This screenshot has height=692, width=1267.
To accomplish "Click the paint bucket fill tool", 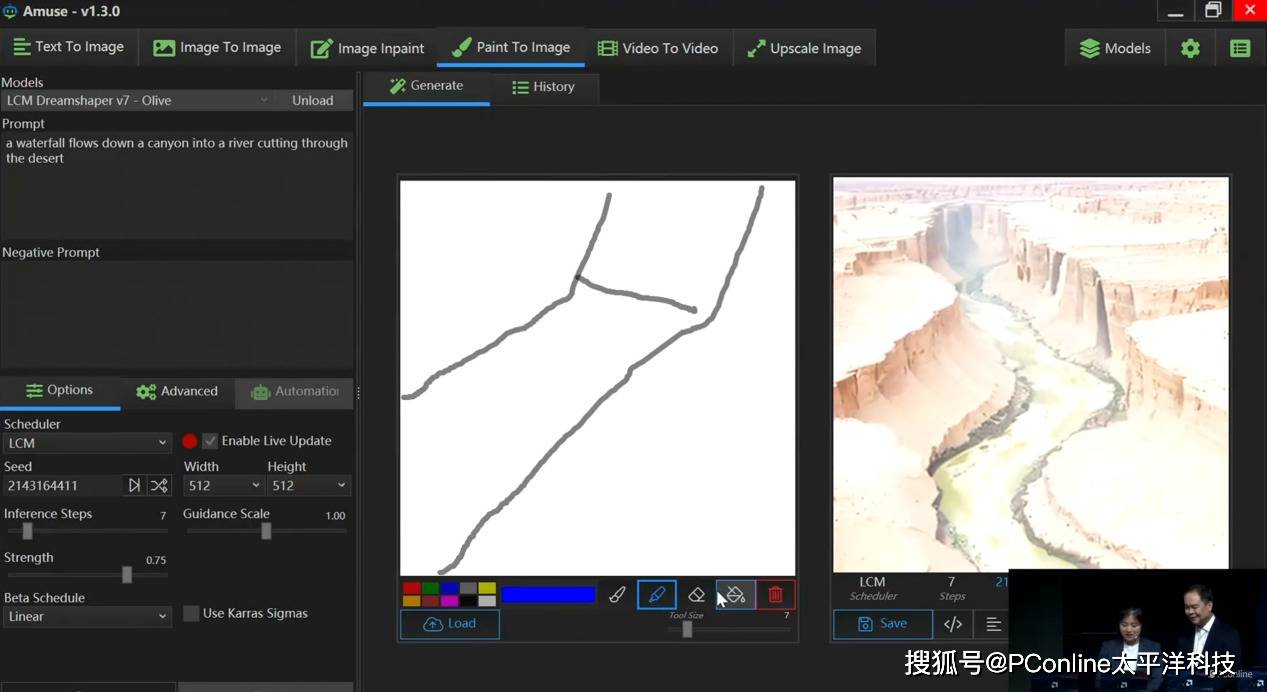I will click(x=736, y=595).
